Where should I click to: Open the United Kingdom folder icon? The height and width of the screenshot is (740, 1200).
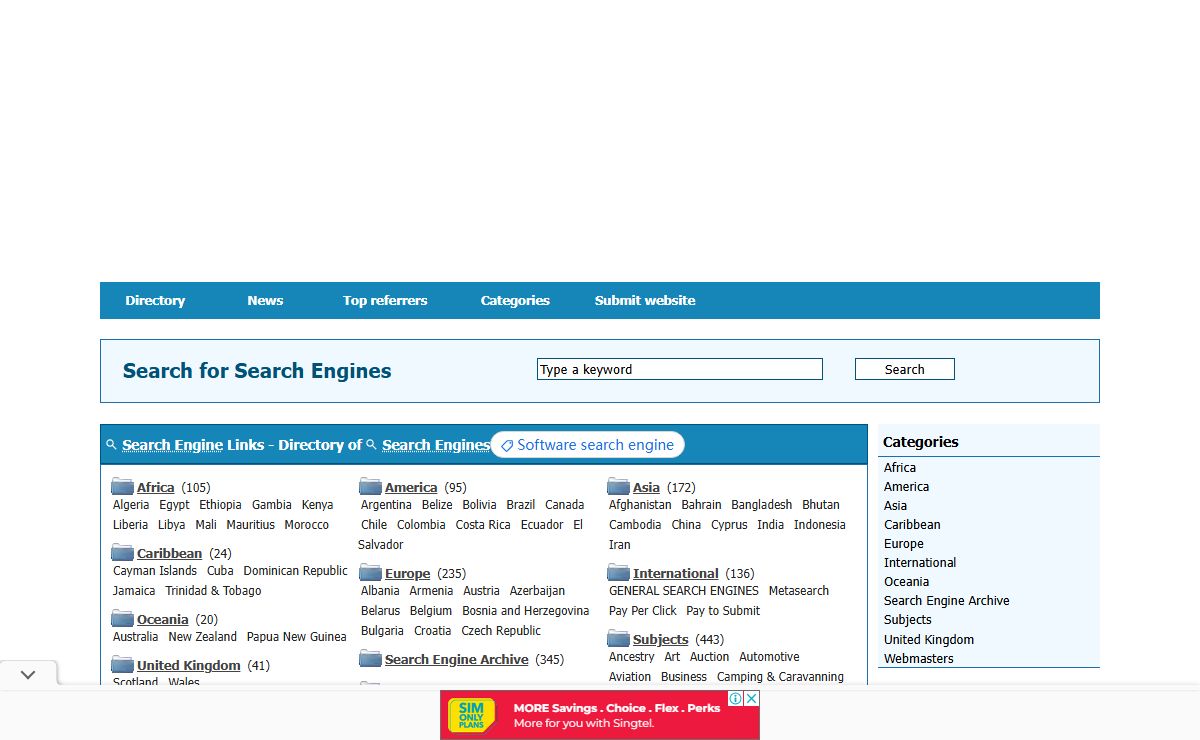pyautogui.click(x=122, y=665)
